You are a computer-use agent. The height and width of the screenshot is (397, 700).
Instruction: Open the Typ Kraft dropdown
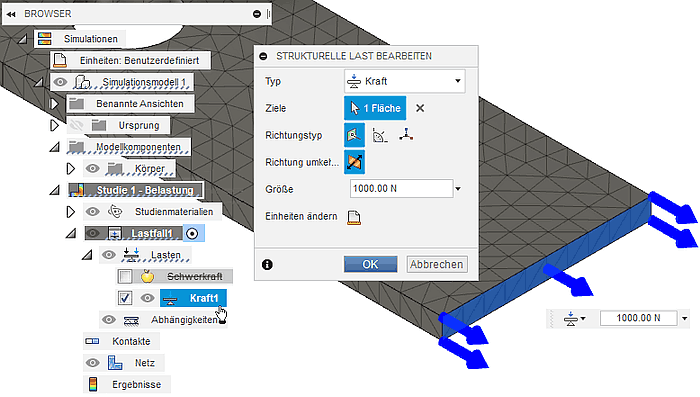tap(404, 81)
